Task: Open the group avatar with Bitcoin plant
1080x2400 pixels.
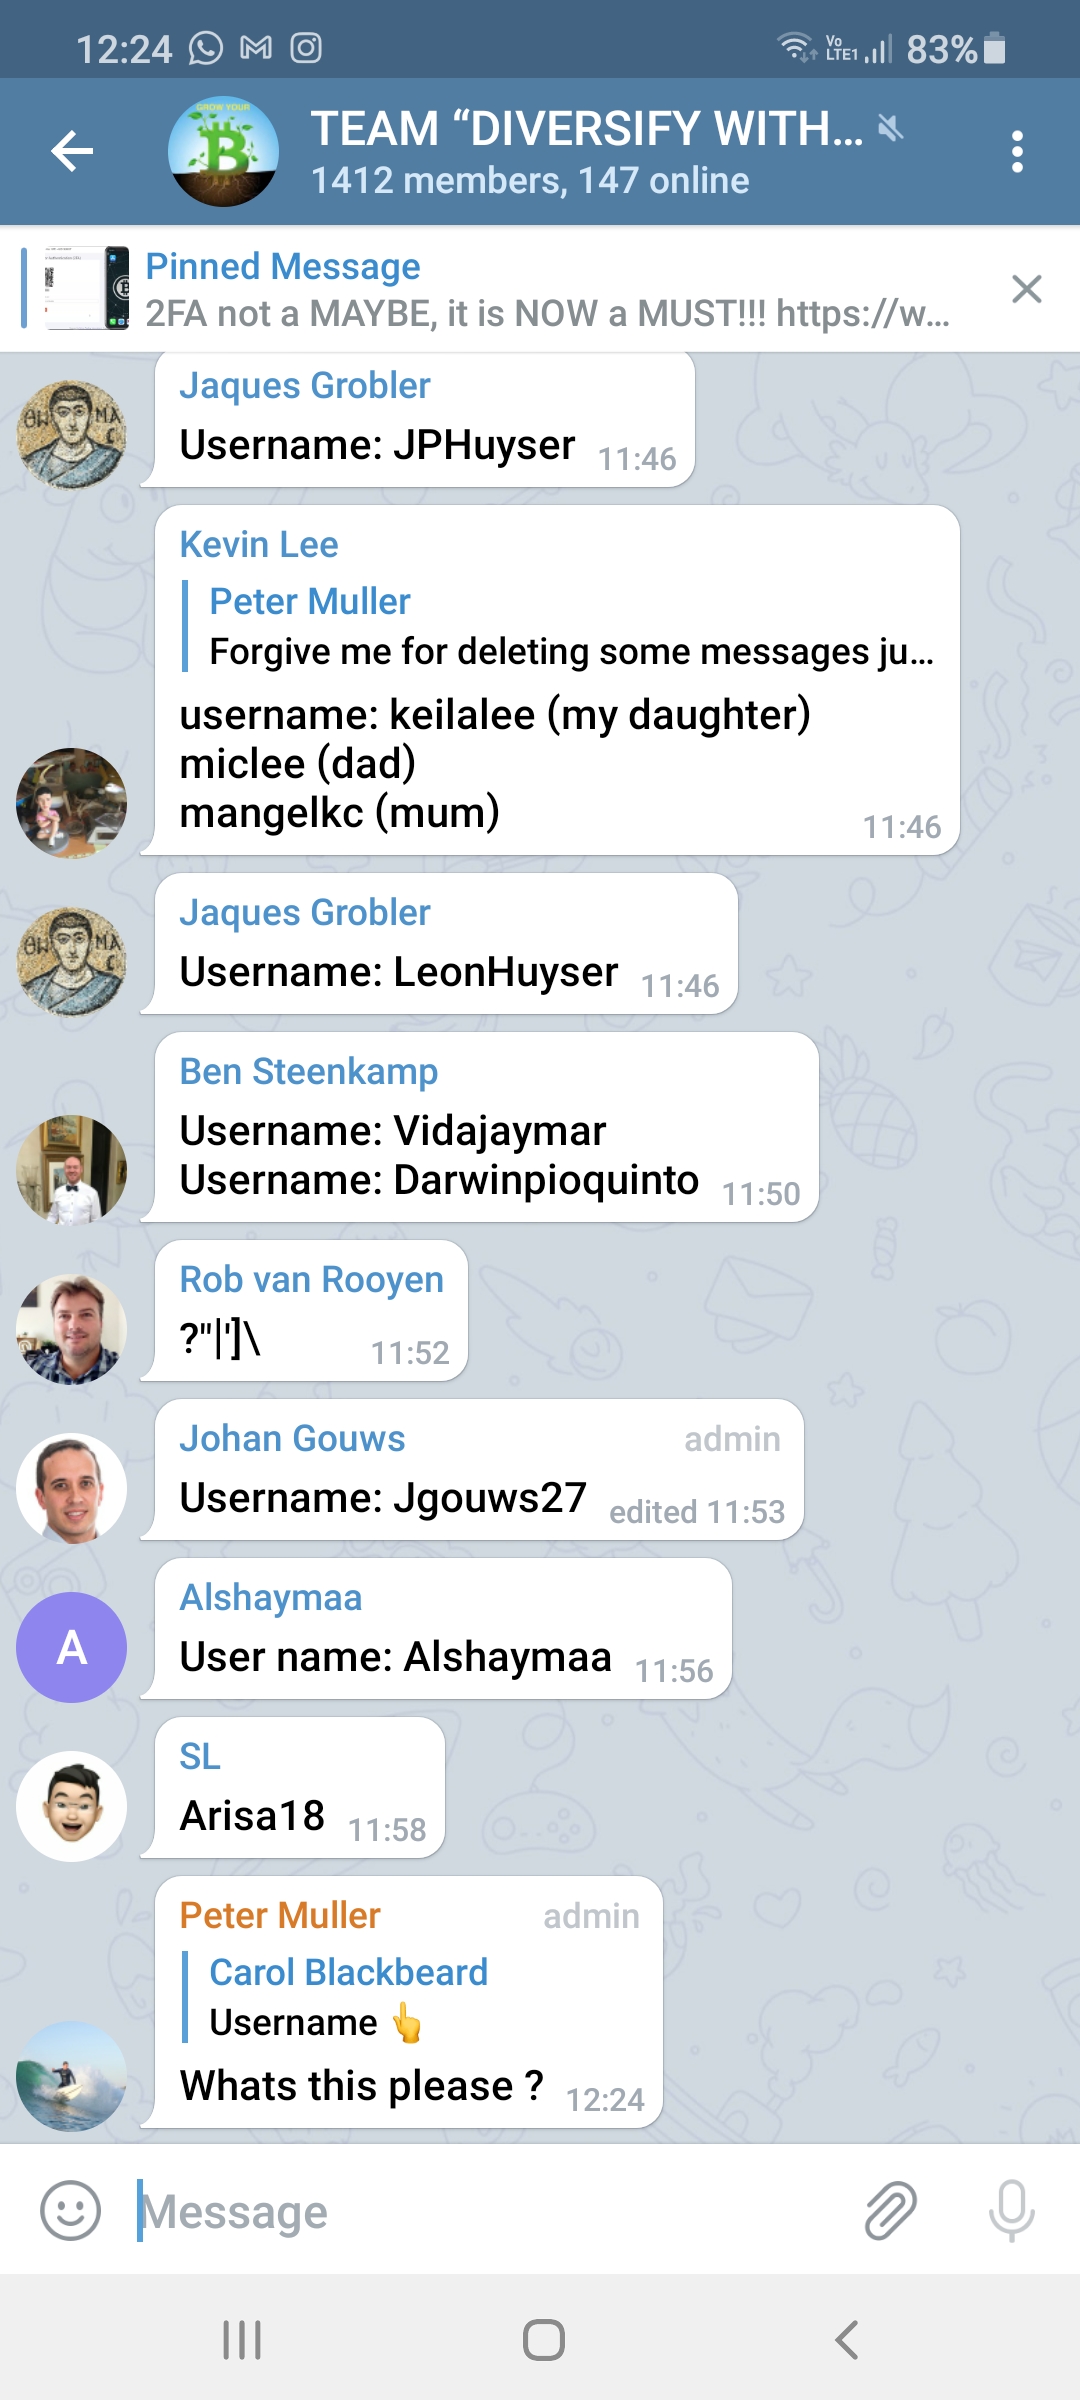Action: coord(223,152)
